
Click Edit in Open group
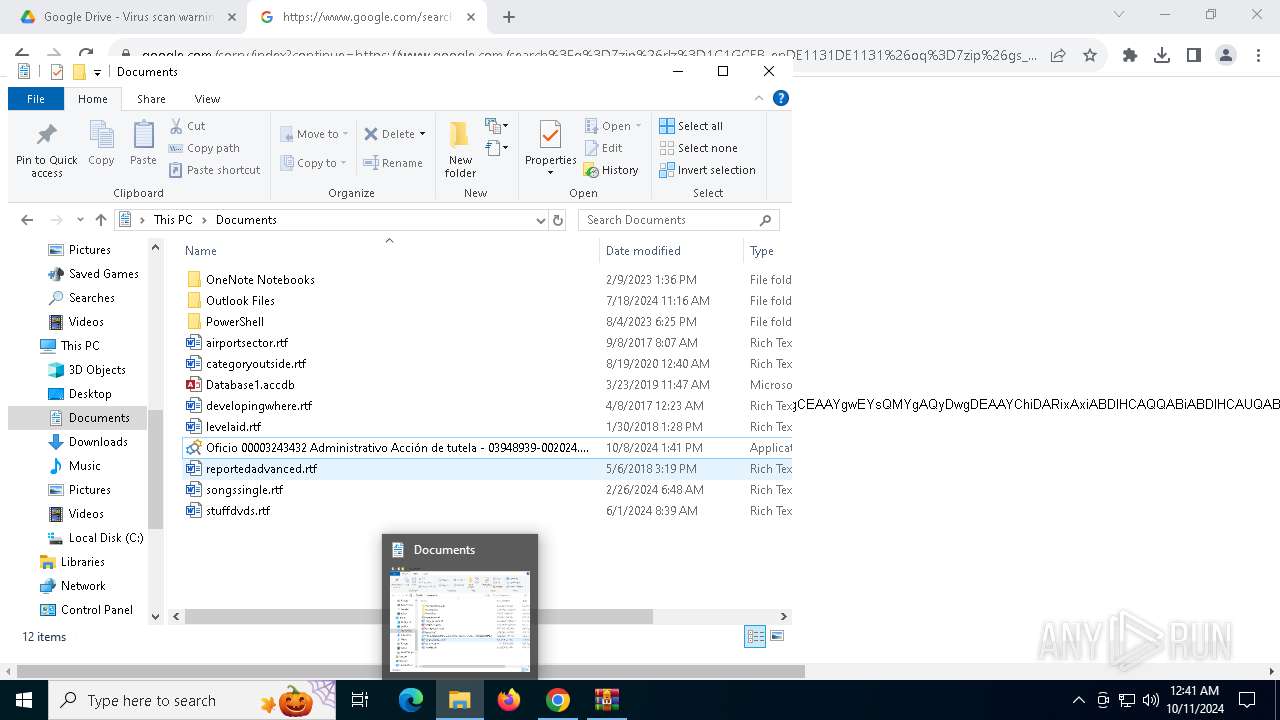click(x=604, y=148)
